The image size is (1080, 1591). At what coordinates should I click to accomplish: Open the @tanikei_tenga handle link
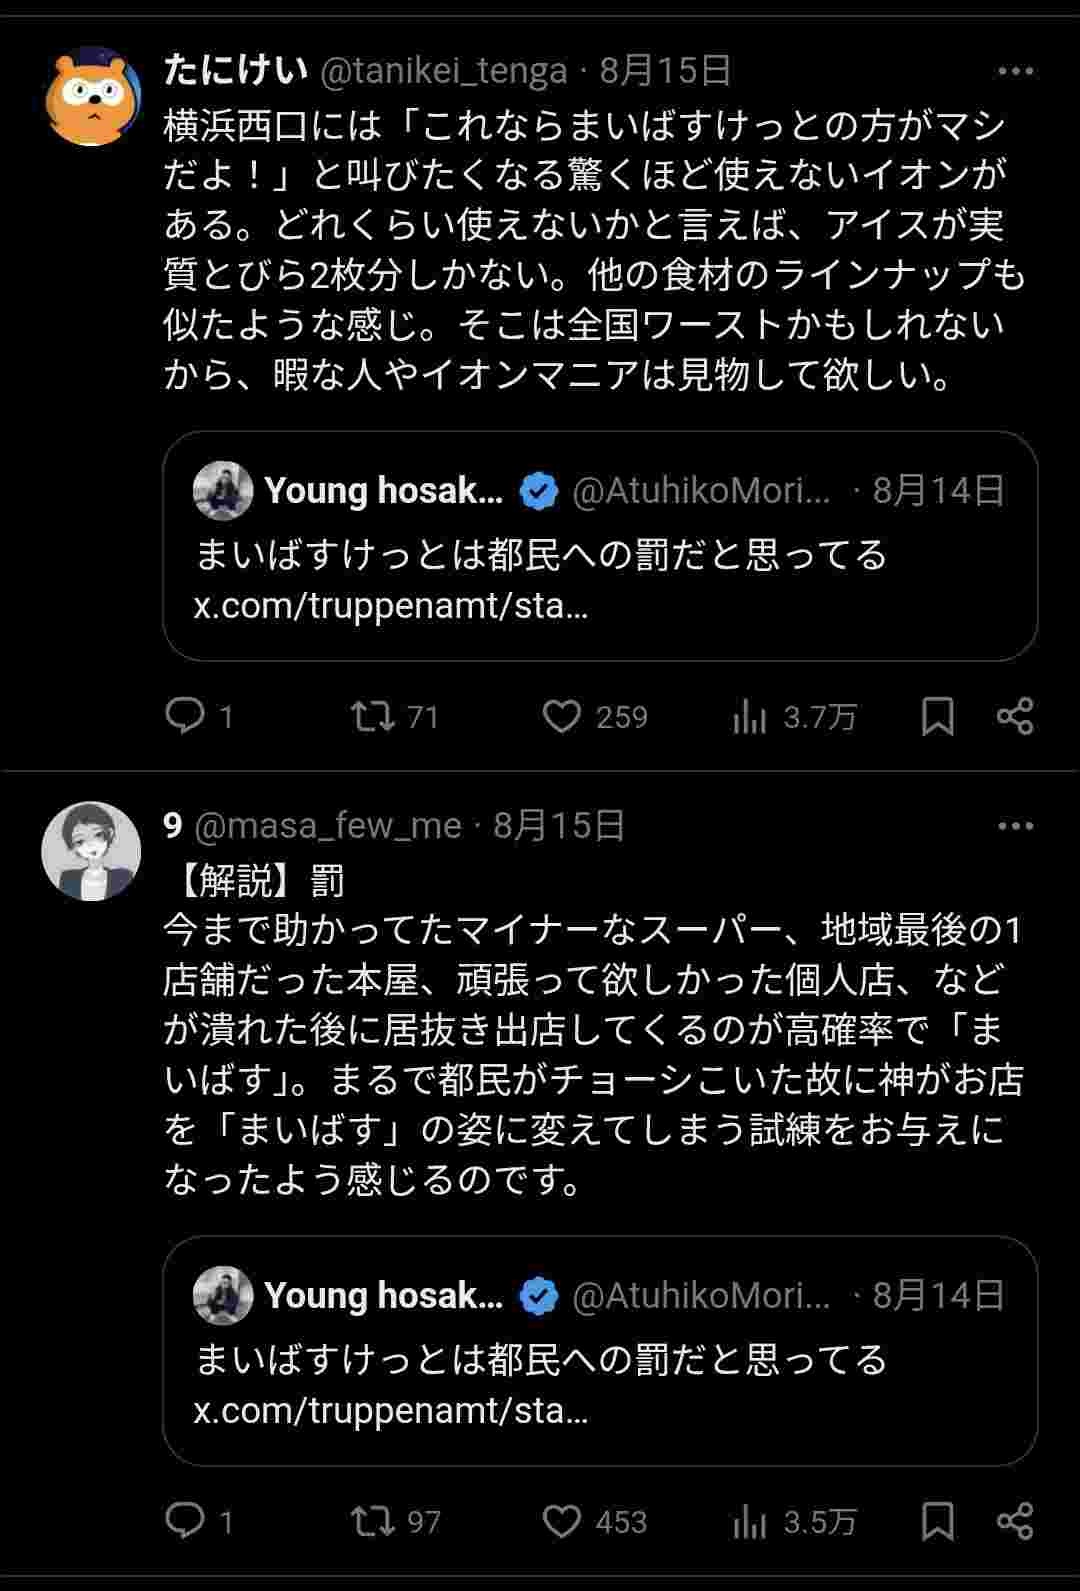pos(443,72)
